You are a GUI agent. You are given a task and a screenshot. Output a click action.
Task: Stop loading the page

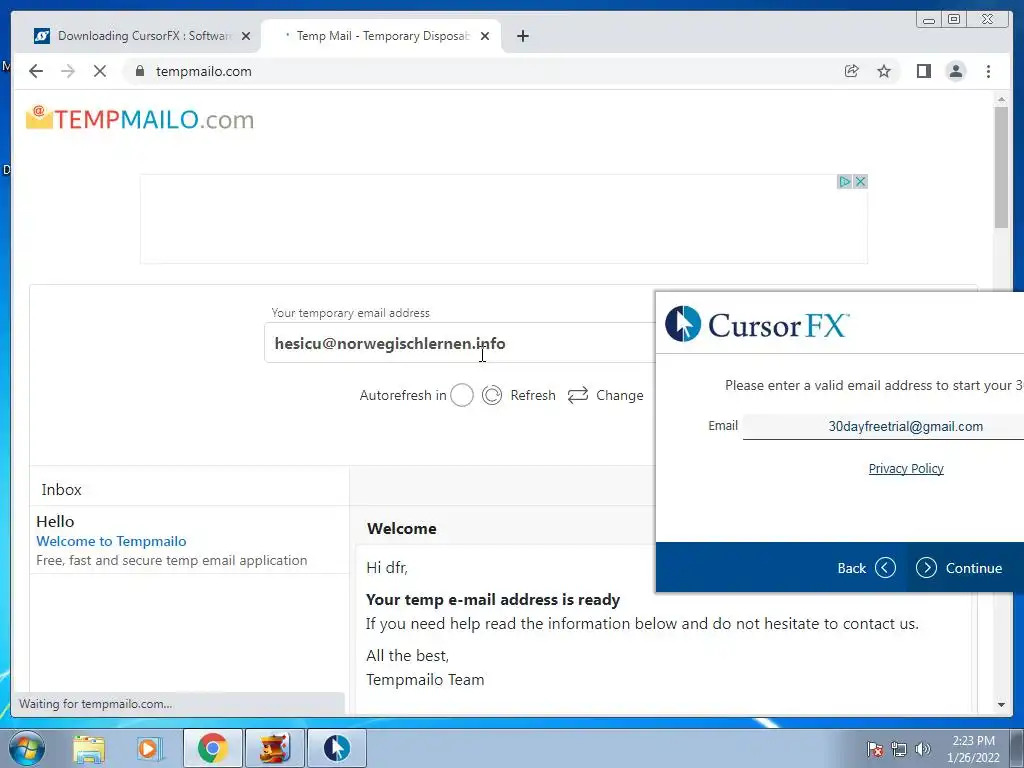[100, 71]
